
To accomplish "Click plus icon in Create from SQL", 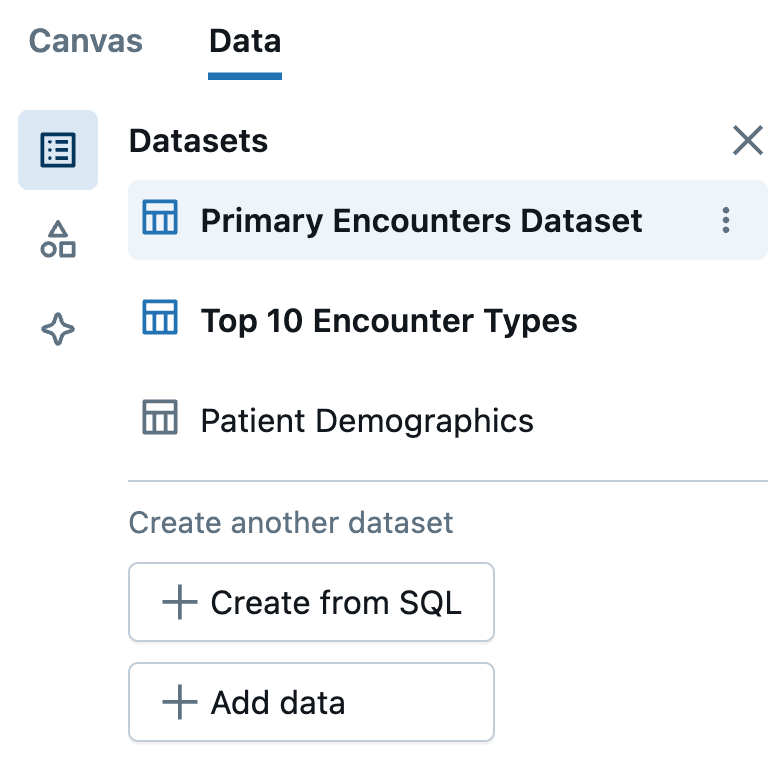I will tap(179, 603).
